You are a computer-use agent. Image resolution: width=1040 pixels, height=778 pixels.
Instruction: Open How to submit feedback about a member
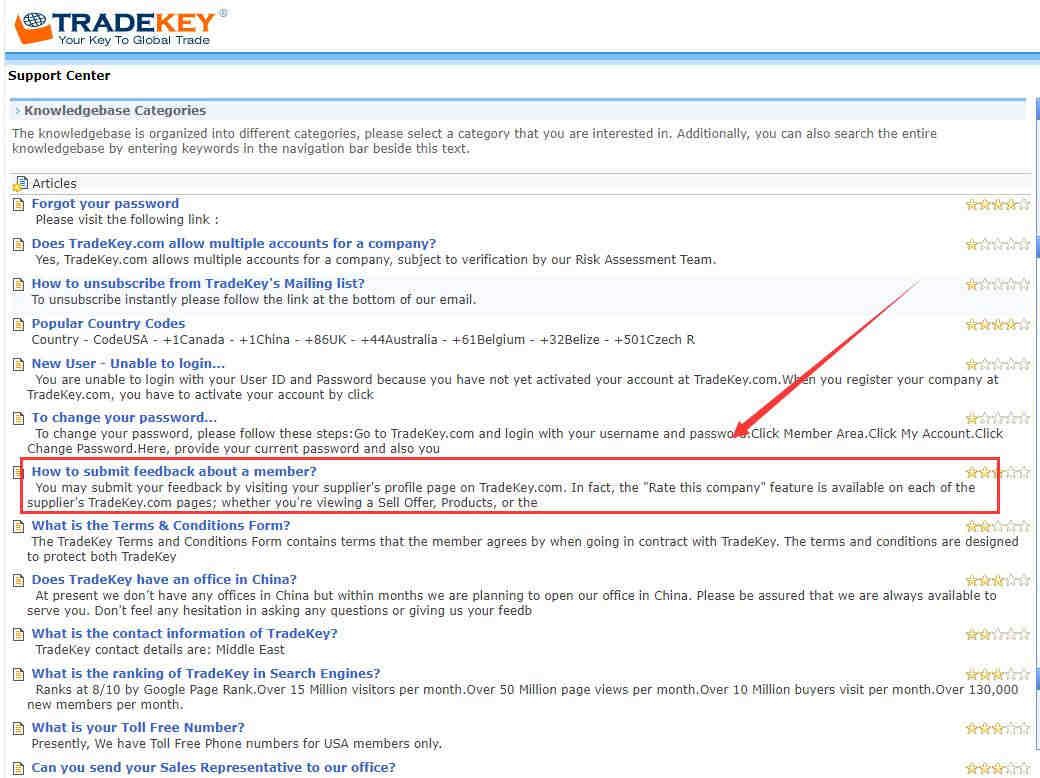[x=174, y=472]
